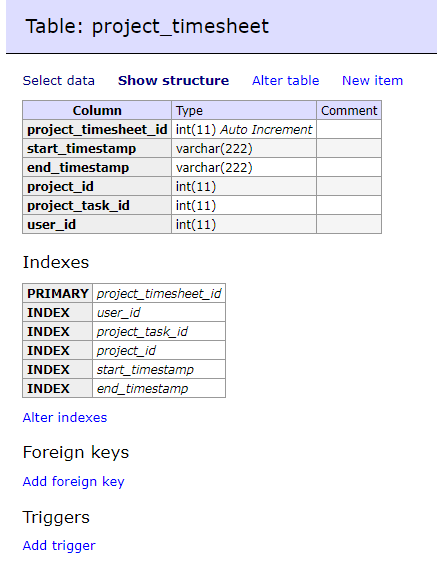Click the Column header in structure table
Image resolution: width=437 pixels, height=563 pixels.
(97, 110)
